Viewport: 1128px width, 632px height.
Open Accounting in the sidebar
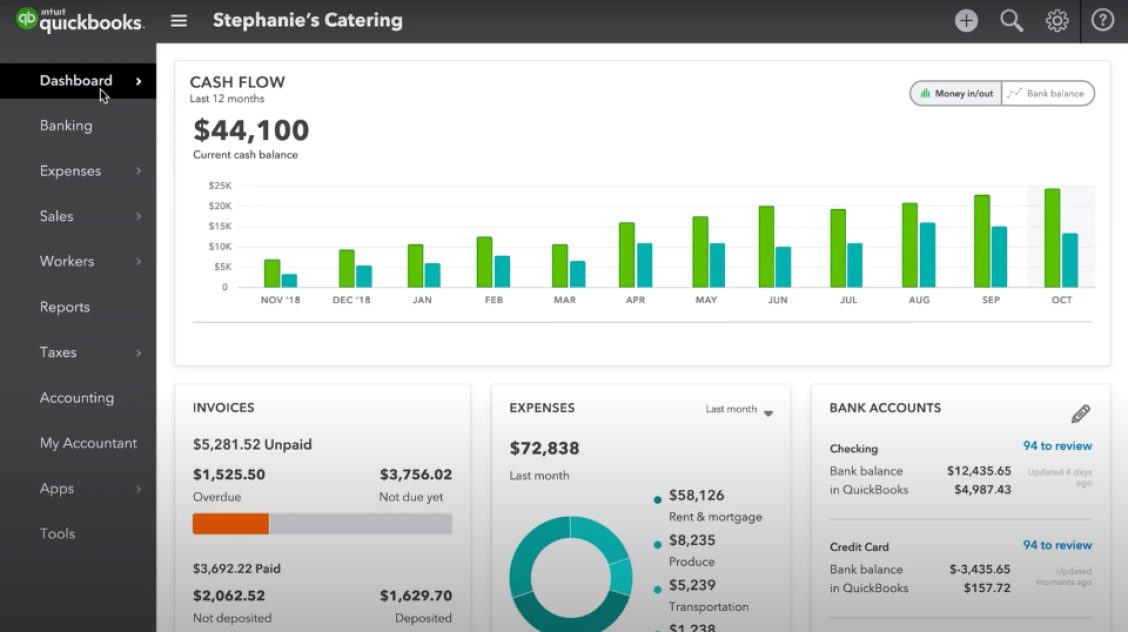coord(77,398)
